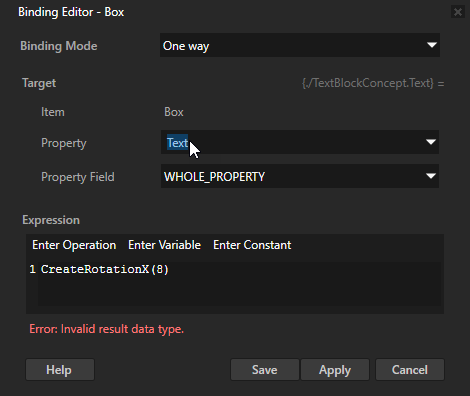470x396 pixels.
Task: Open the Enter Variable menu
Action: (x=164, y=245)
